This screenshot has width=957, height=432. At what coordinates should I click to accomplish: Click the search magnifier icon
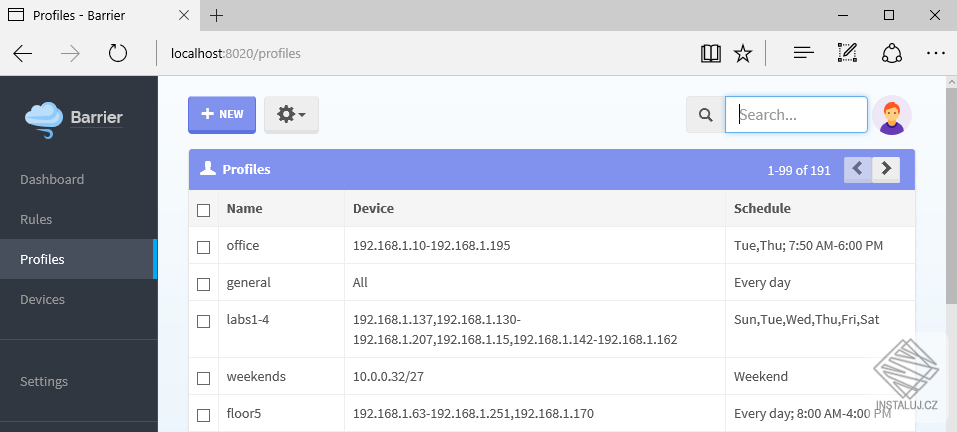(705, 115)
